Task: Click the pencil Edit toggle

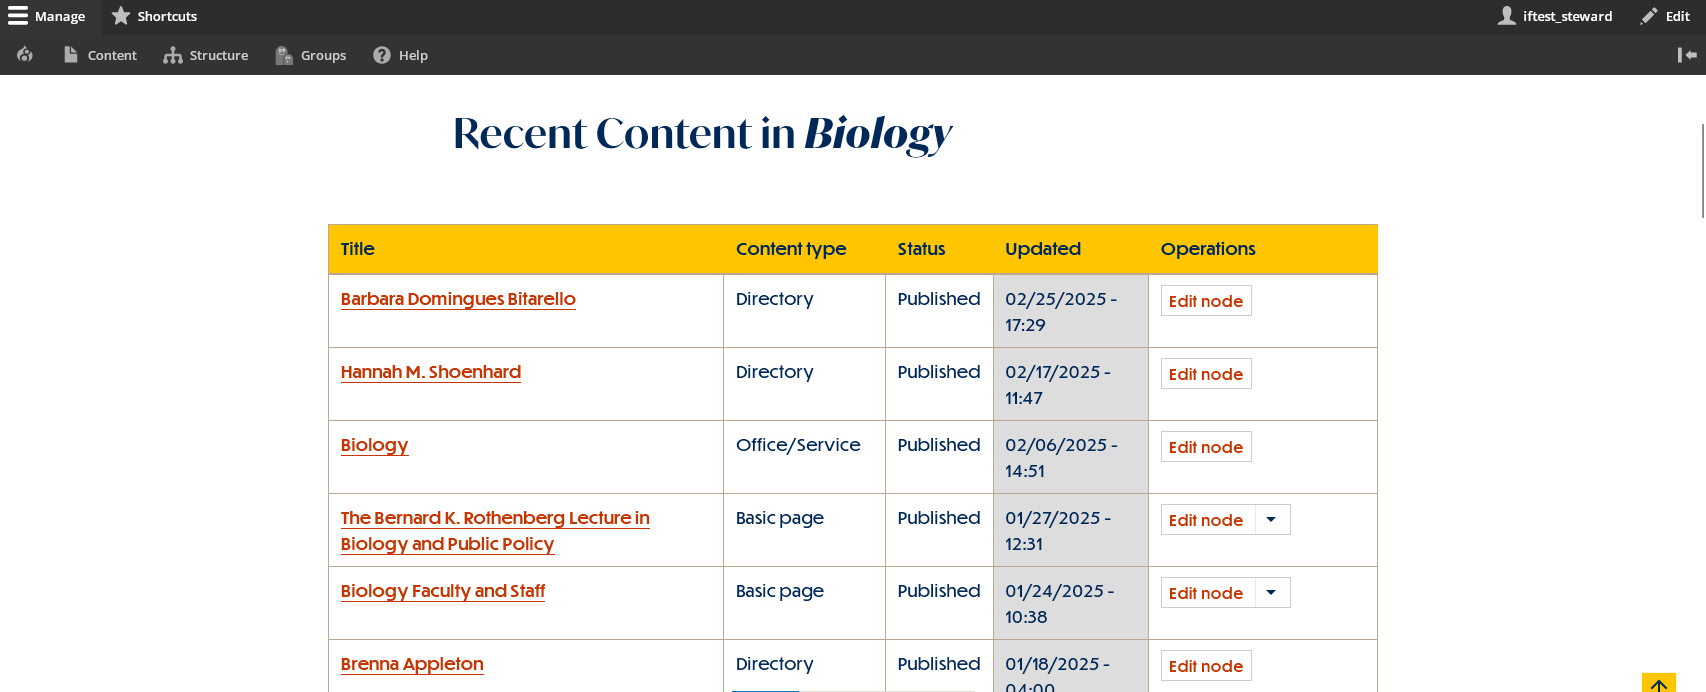Action: click(1665, 16)
